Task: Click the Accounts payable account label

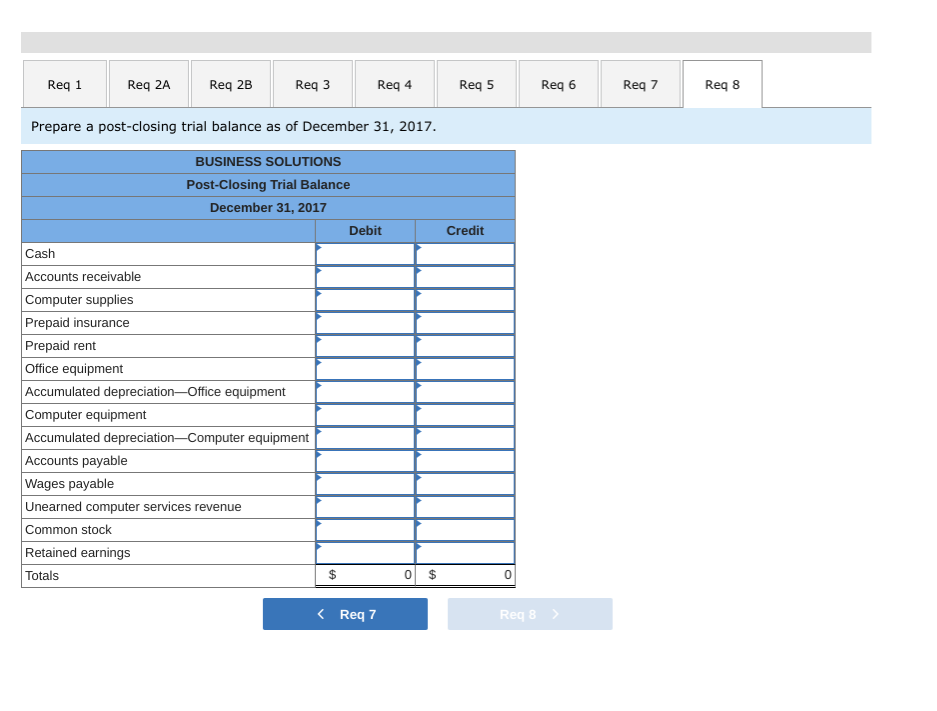Action: point(76,461)
